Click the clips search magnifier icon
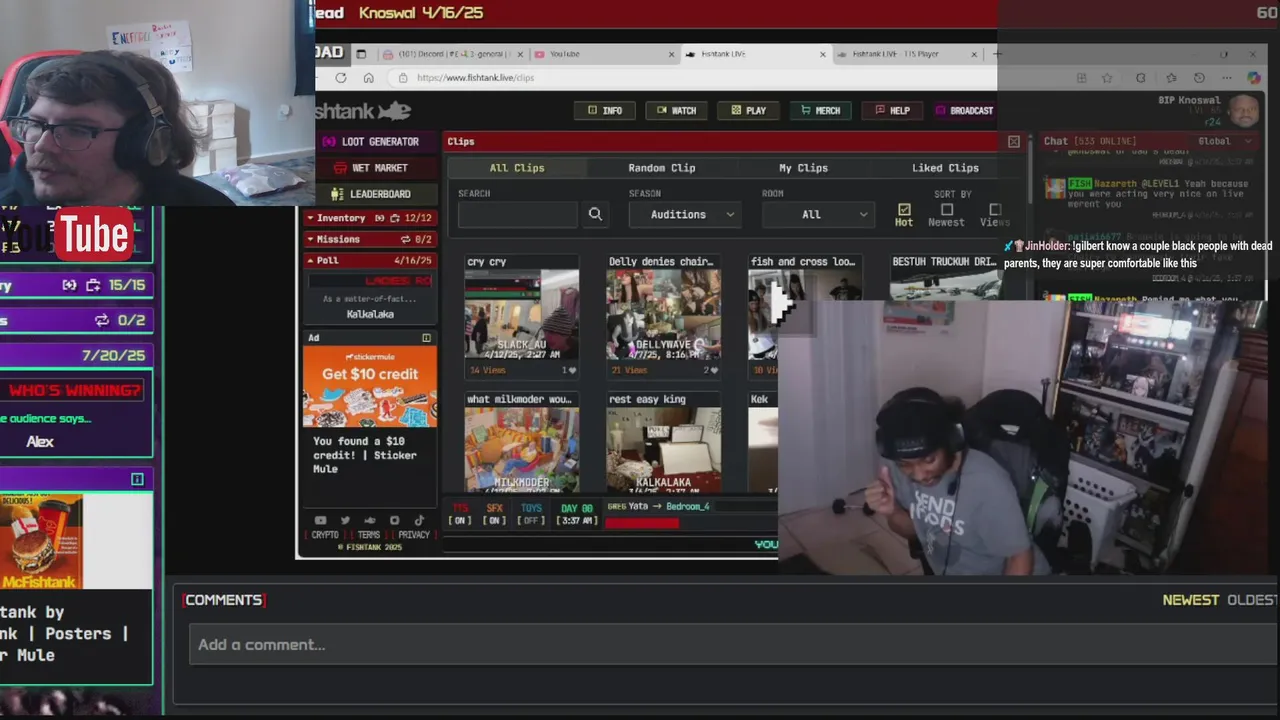The image size is (1280, 720). pos(595,214)
